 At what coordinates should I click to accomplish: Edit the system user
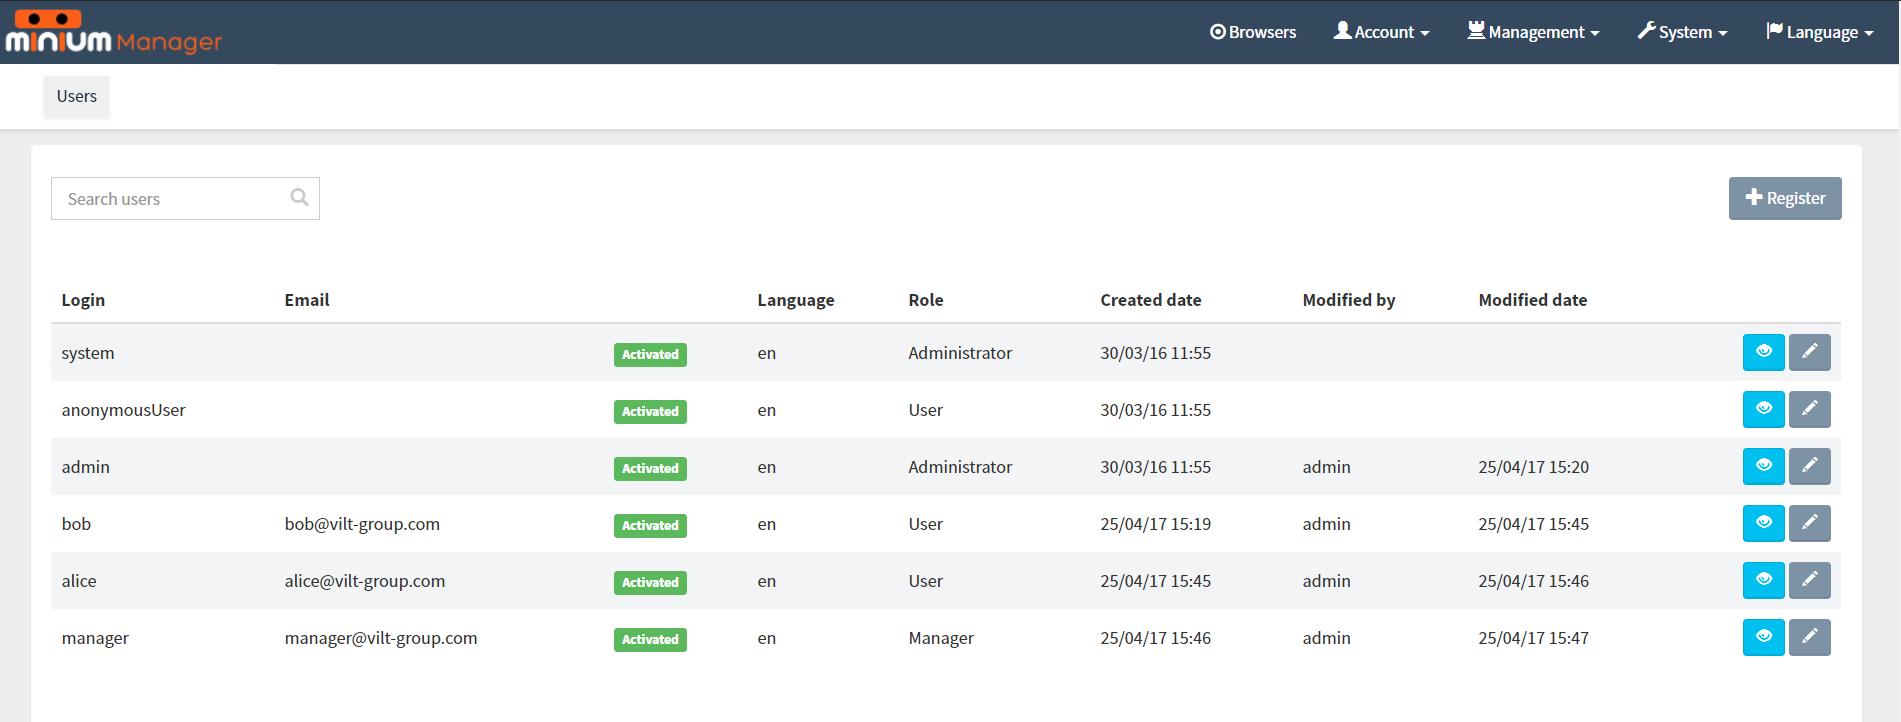pyautogui.click(x=1809, y=352)
